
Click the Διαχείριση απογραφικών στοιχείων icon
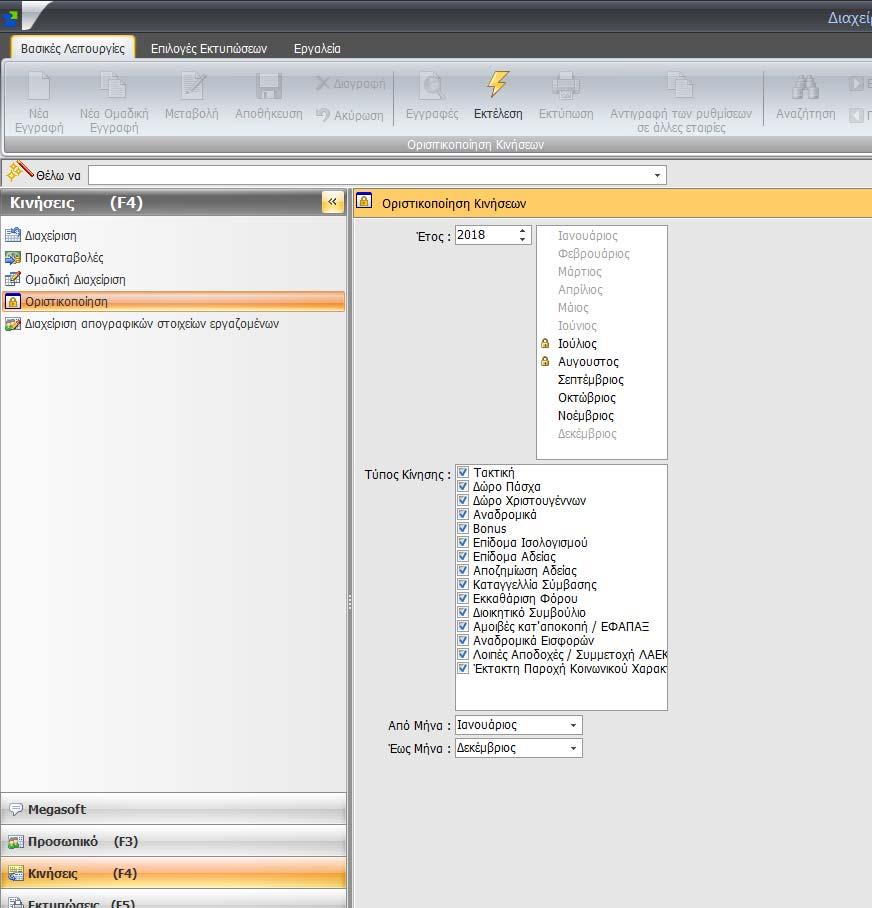tap(13, 323)
